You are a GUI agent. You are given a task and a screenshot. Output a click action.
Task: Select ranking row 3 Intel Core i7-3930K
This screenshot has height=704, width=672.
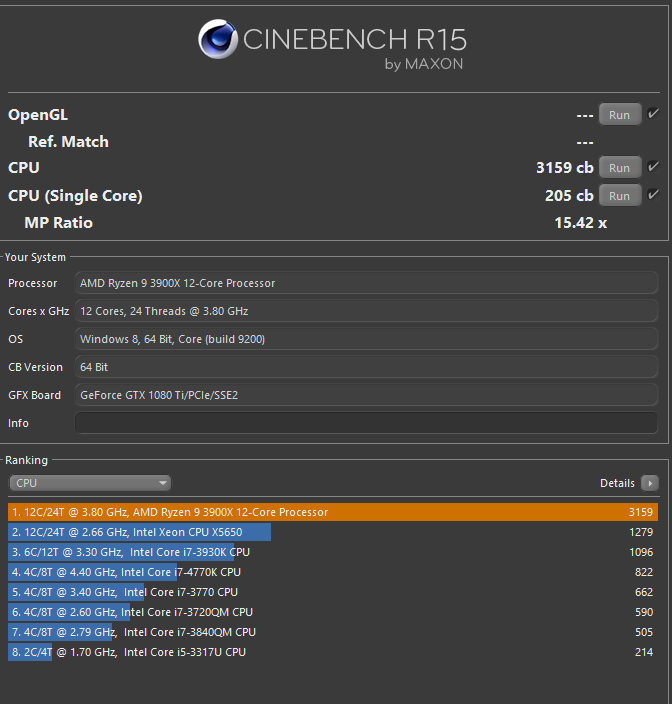coord(333,552)
